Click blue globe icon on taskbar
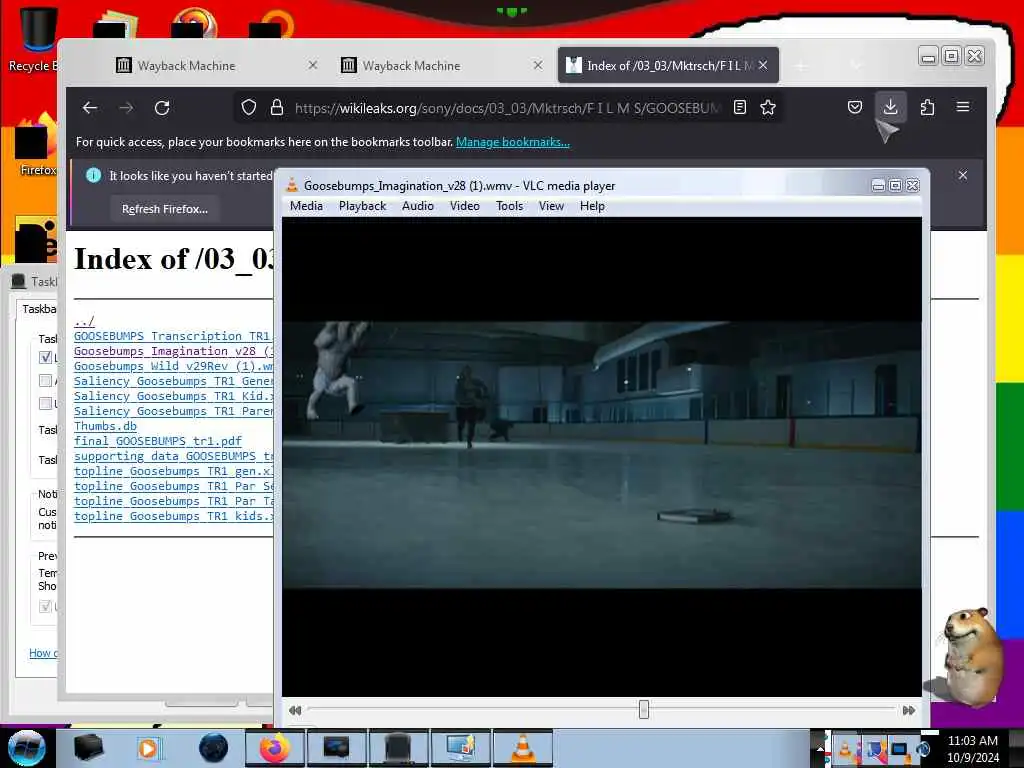Screen dimensions: 1024x768 coord(214,748)
